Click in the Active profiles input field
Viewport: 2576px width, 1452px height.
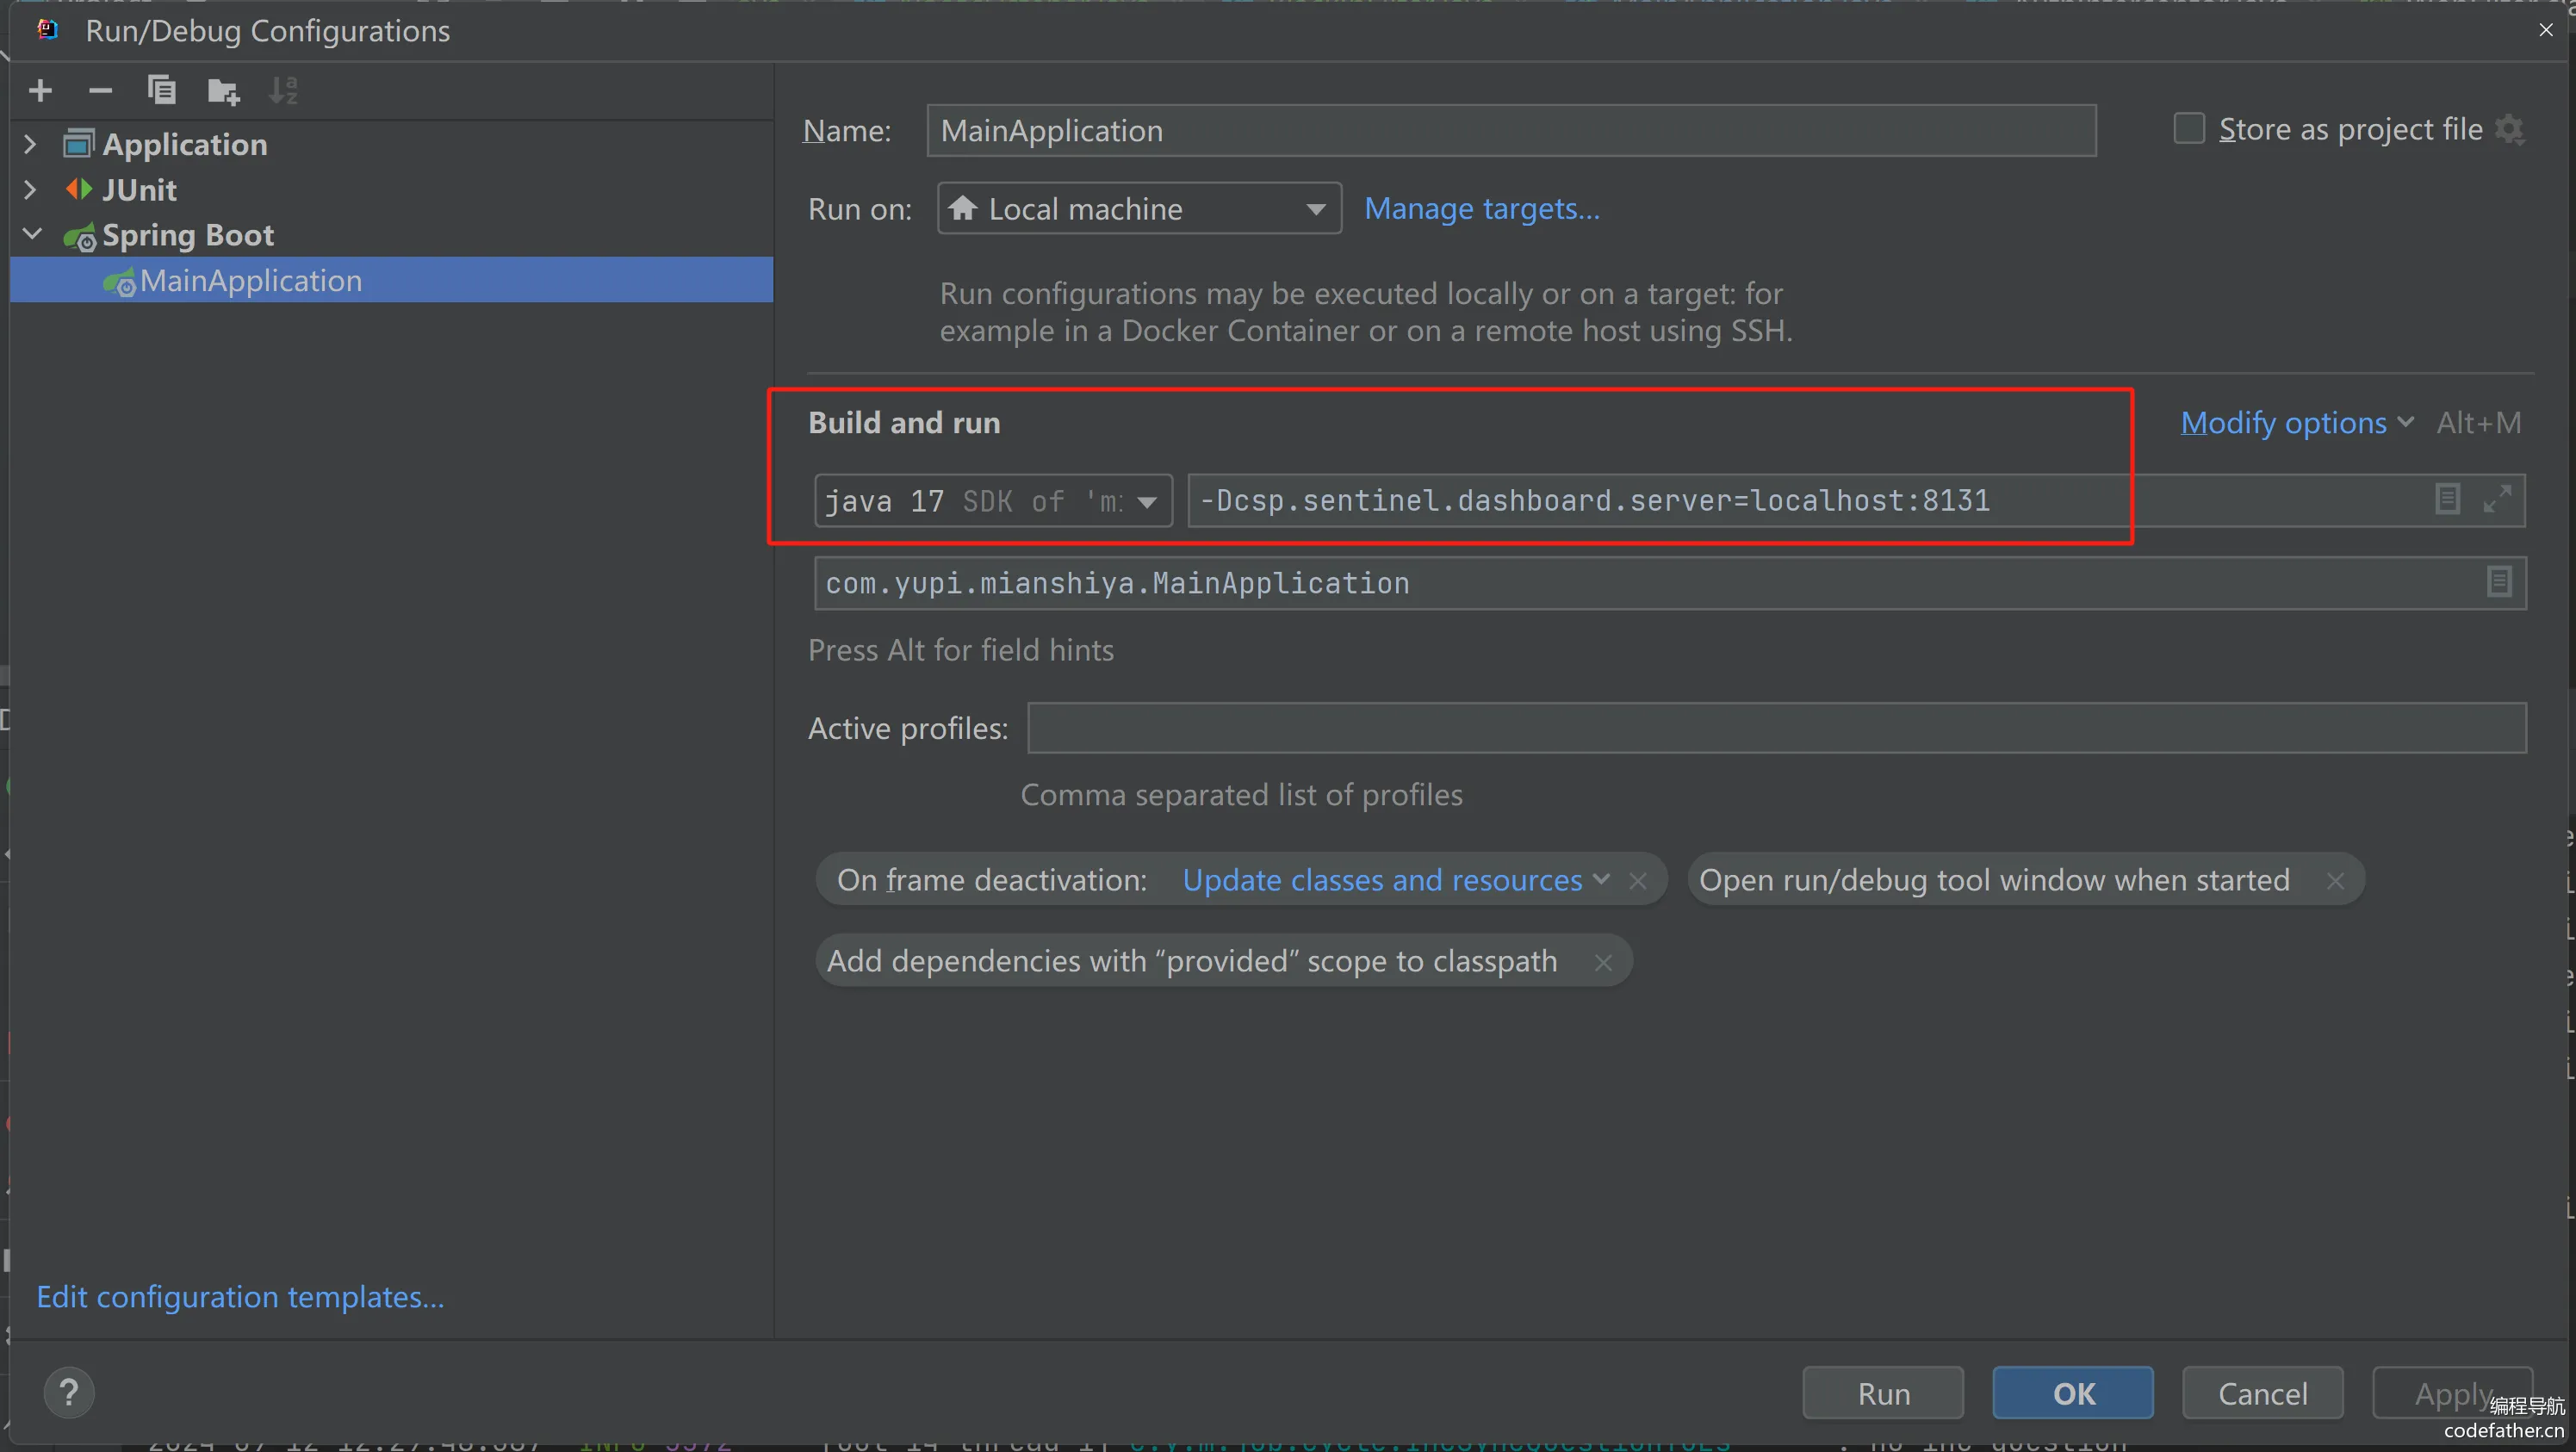click(1776, 728)
